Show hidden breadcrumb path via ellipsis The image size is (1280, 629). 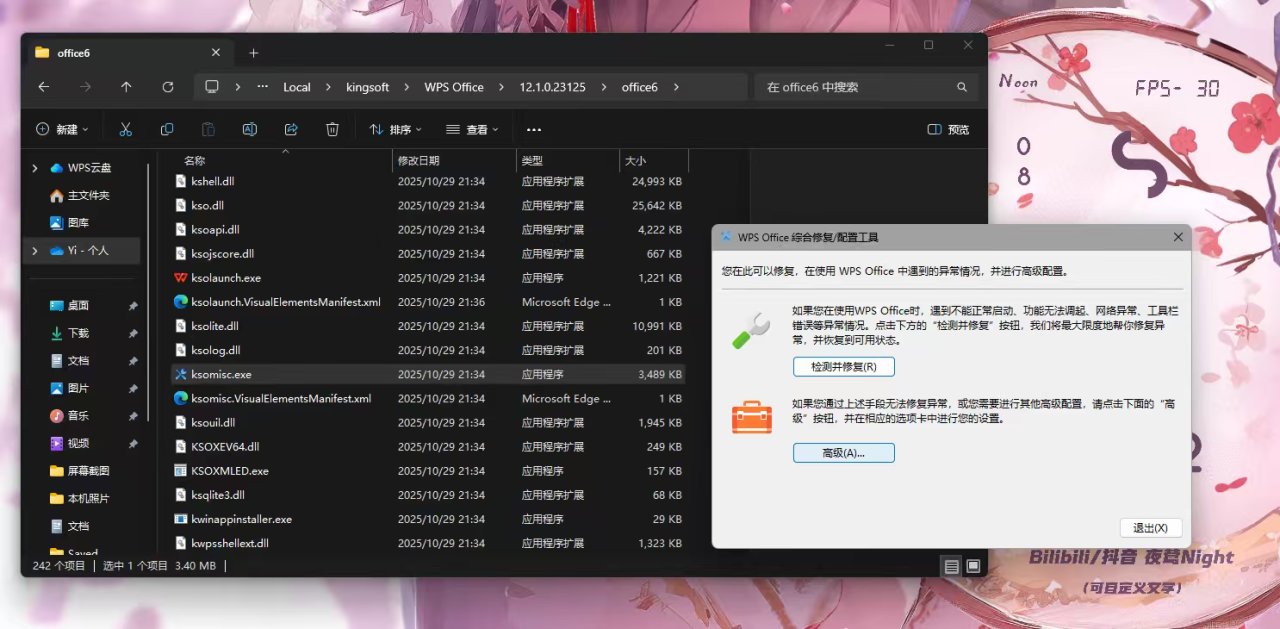263,87
